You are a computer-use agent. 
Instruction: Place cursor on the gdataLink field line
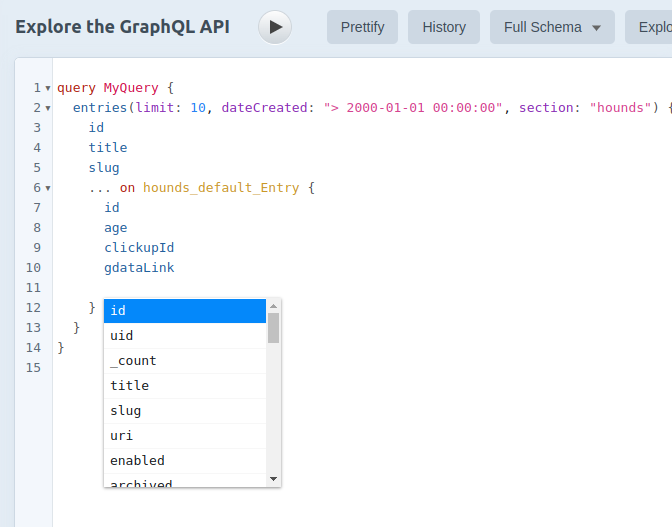(x=139, y=268)
